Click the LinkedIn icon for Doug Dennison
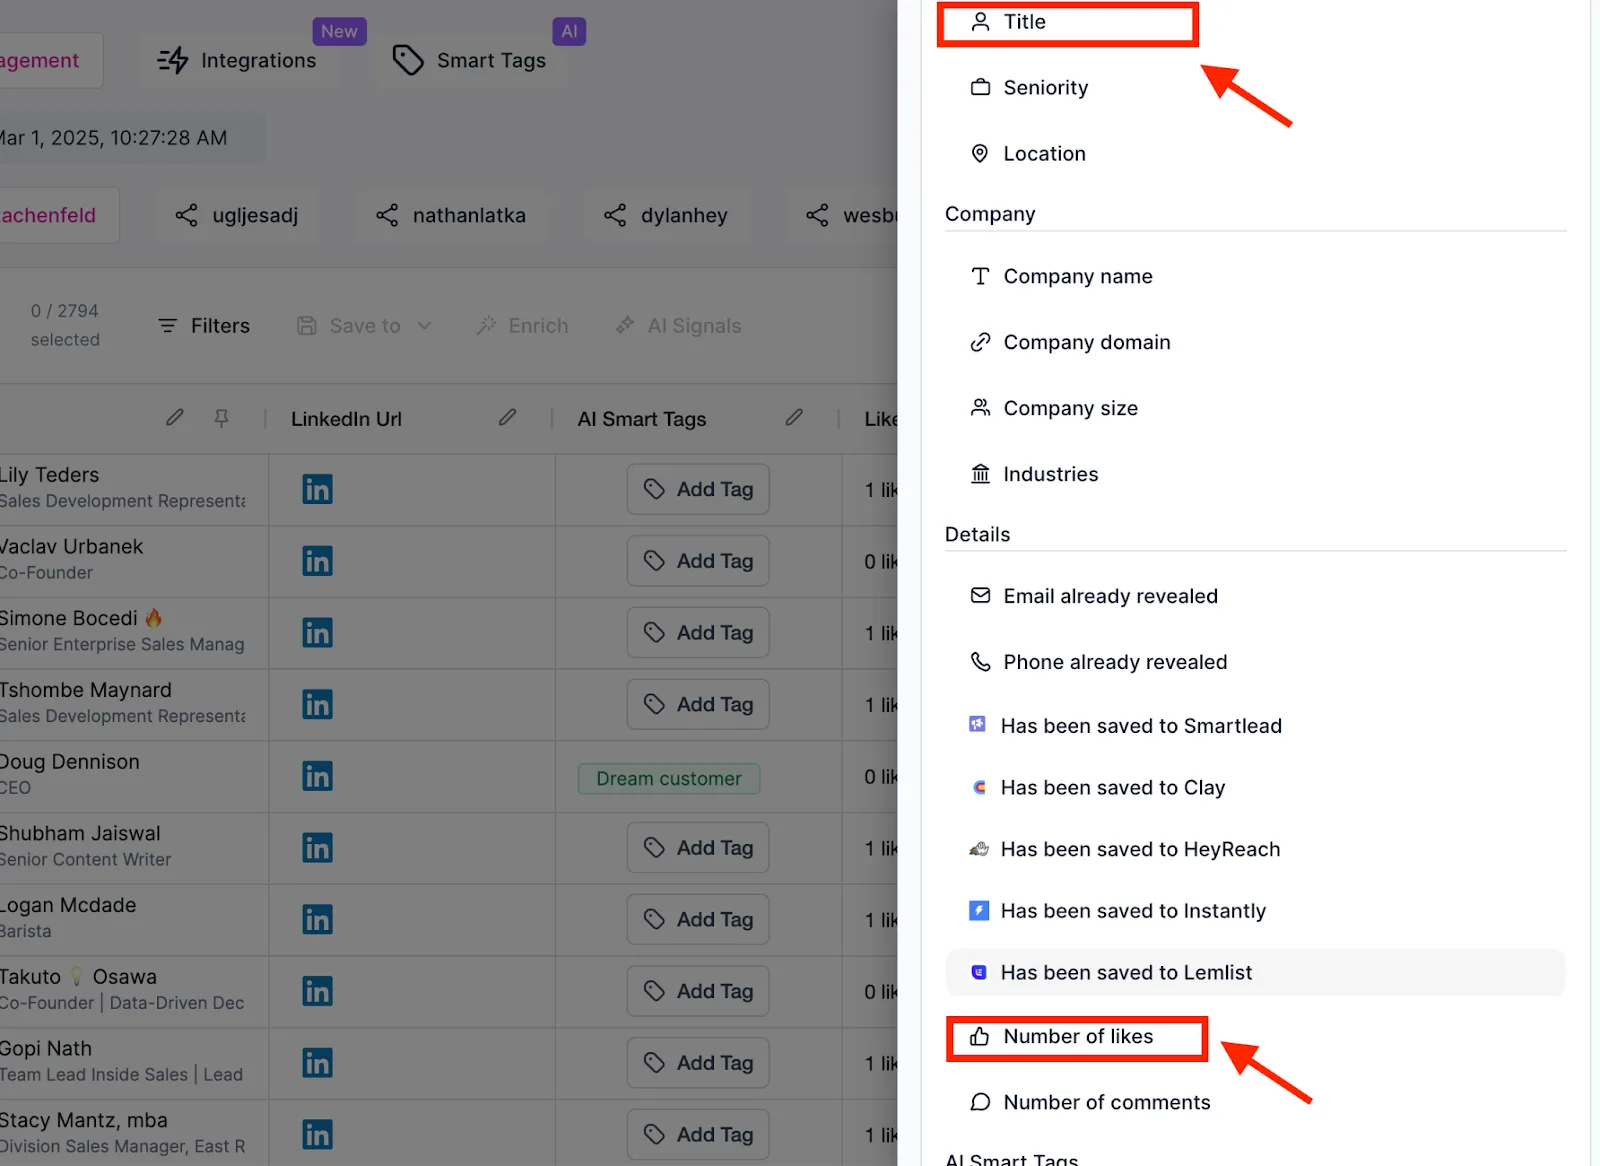 (x=317, y=776)
